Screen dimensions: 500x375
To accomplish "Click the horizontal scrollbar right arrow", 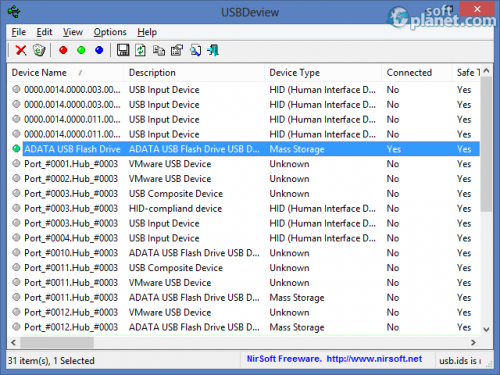I will coord(473,342).
